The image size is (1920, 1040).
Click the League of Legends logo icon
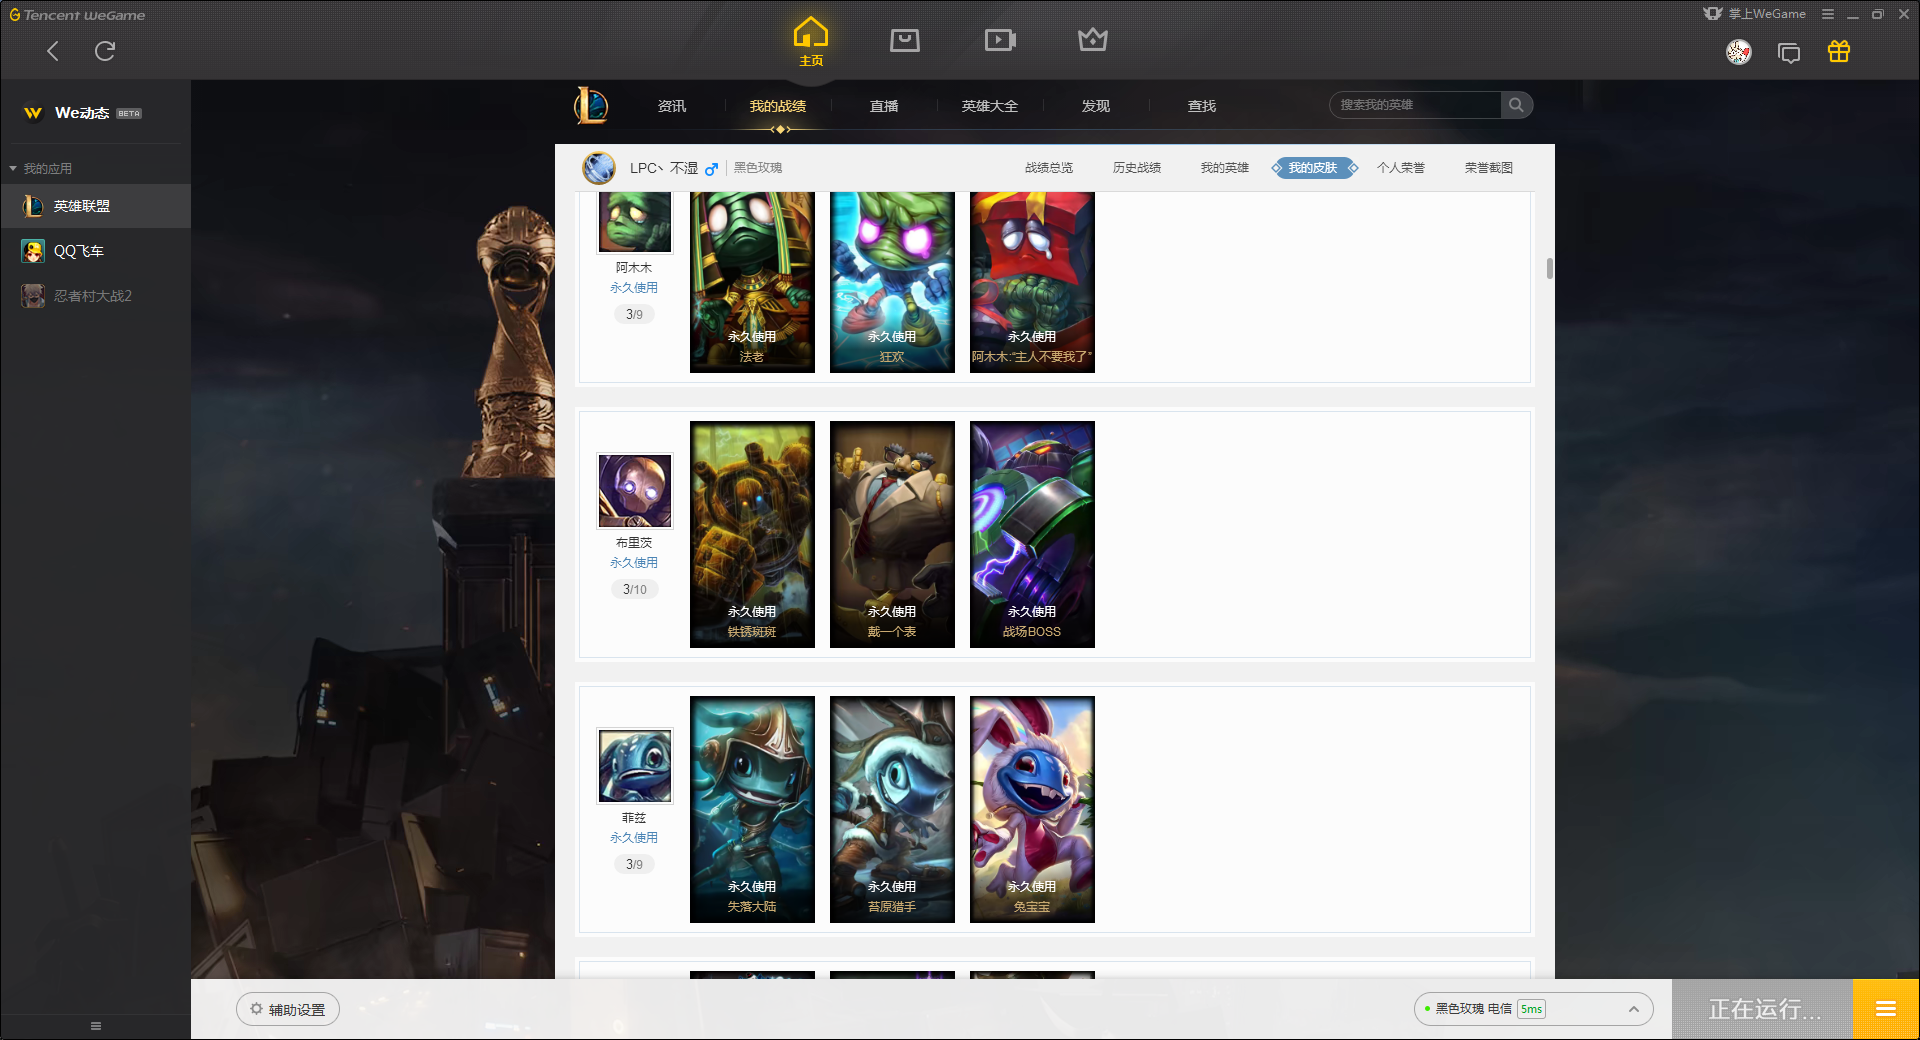pos(591,105)
